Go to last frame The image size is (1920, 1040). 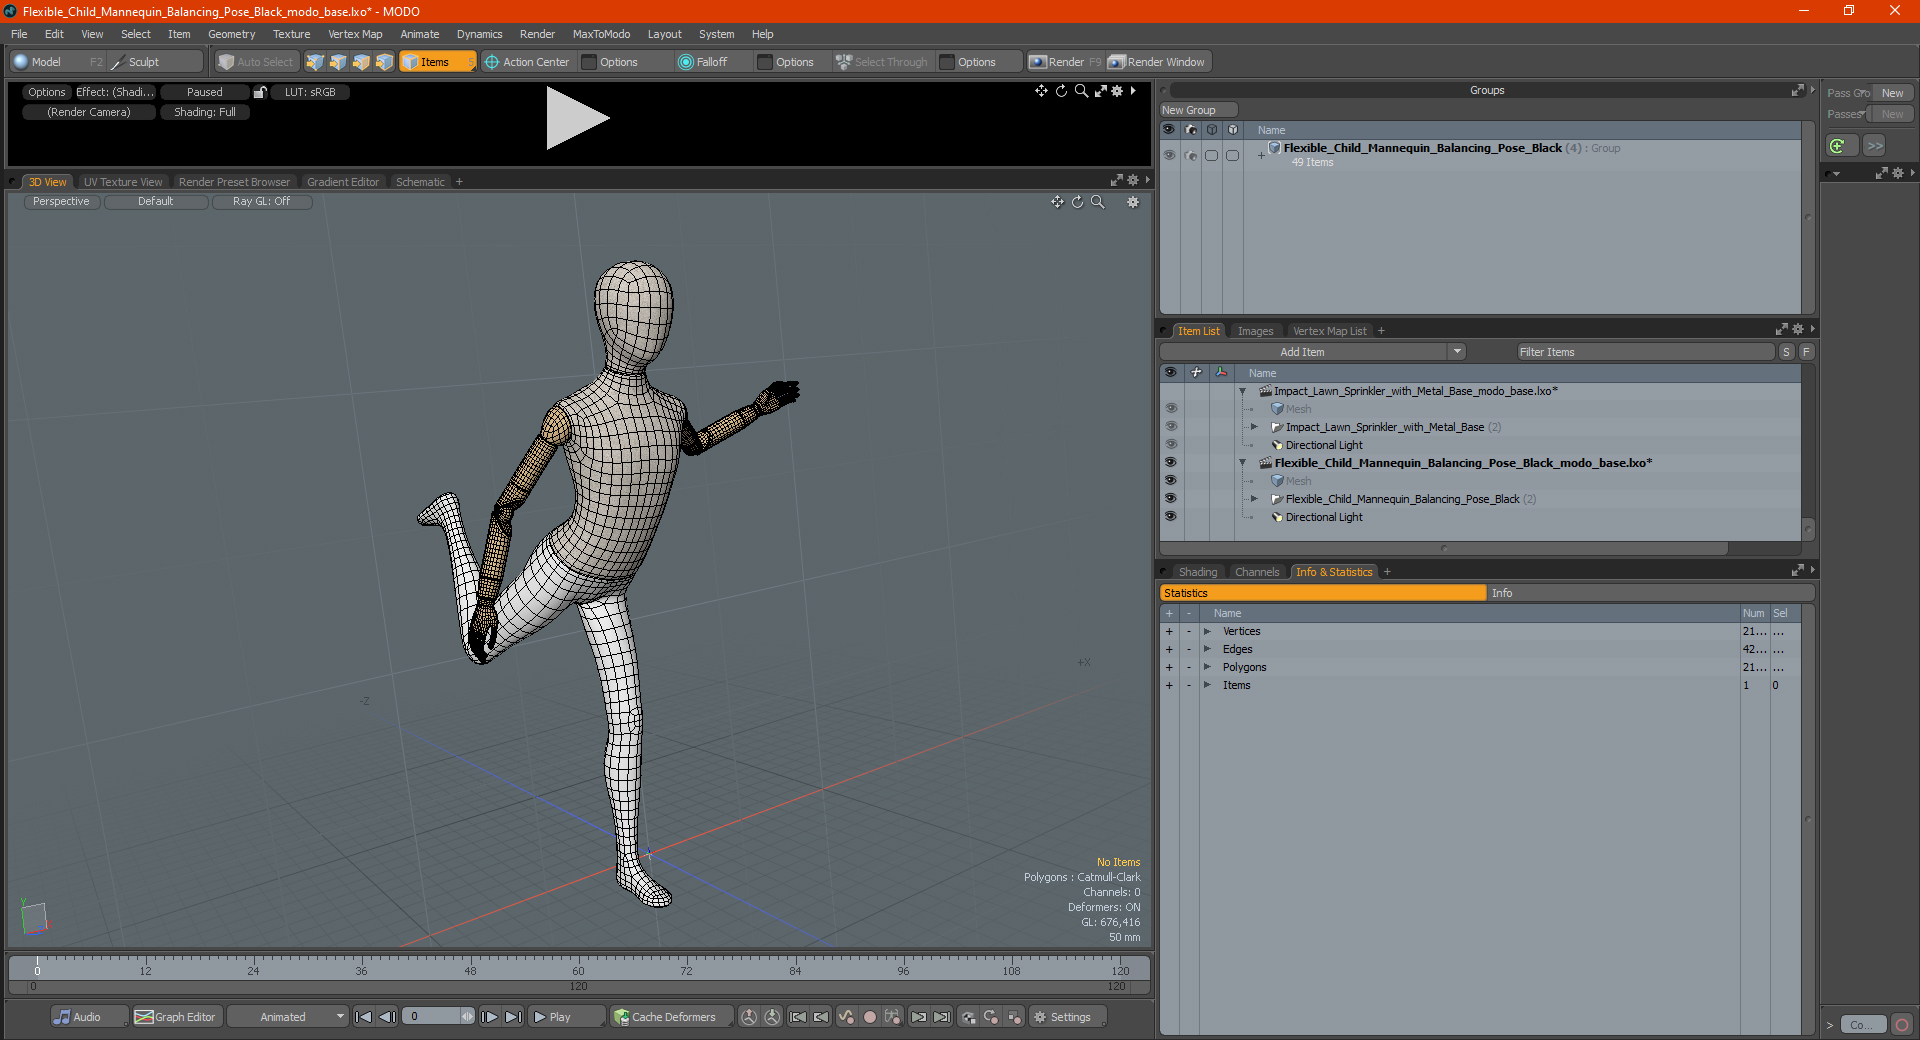513,1017
